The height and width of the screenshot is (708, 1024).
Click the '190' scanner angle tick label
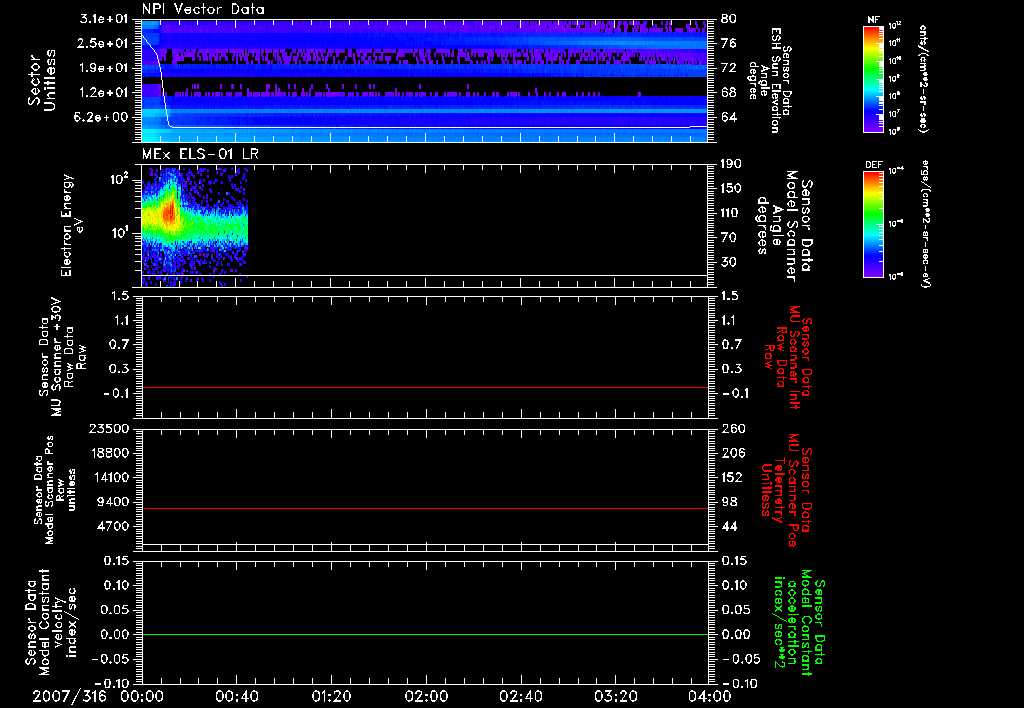(x=733, y=164)
